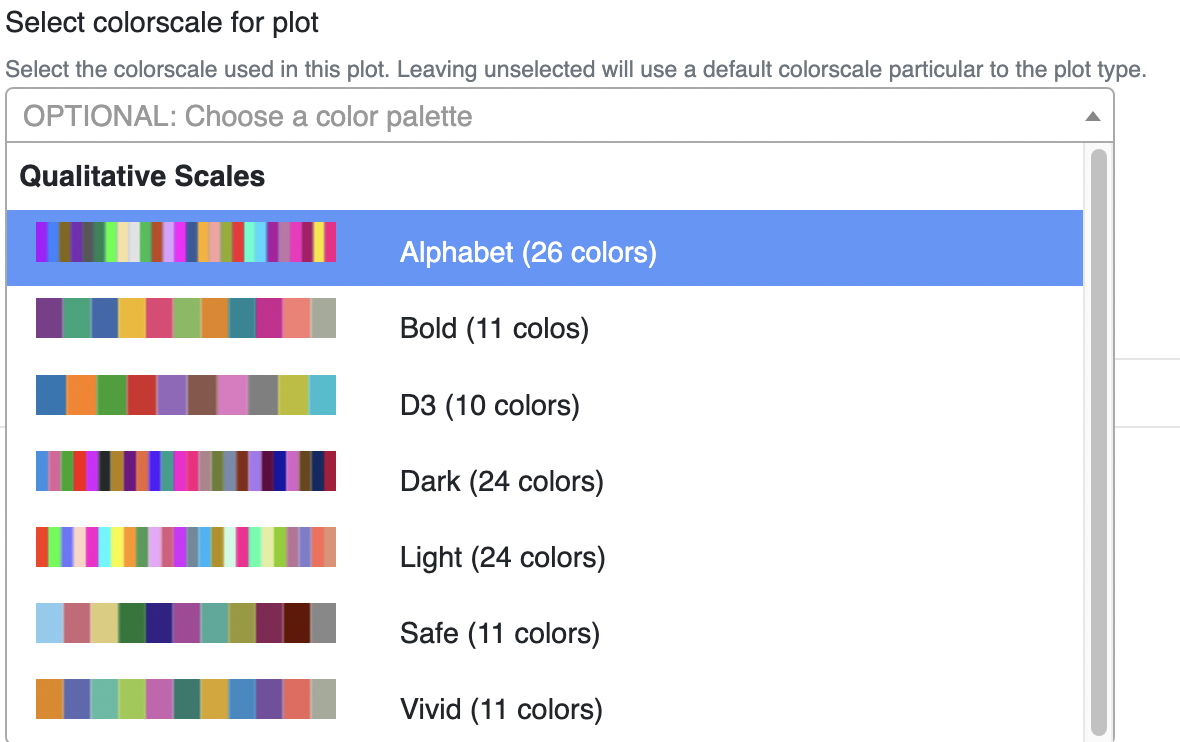
Task: Select the Vivid (11 colors) colorscale
Action: 501,709
